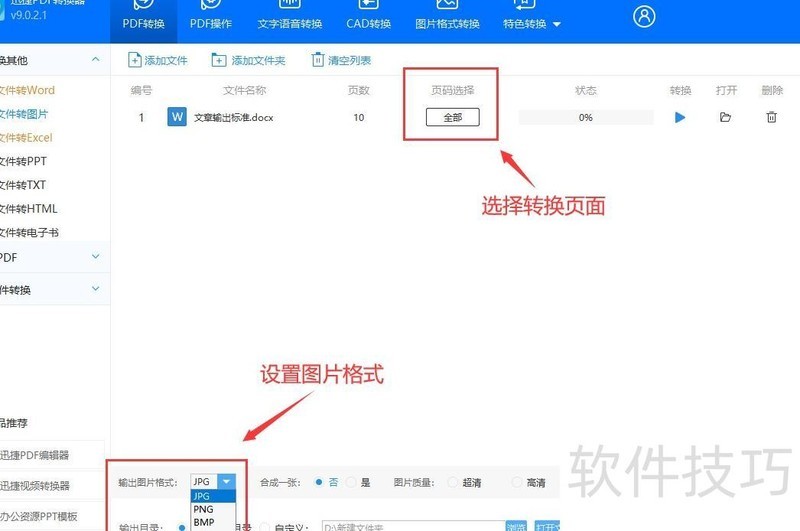
Task: Click the 0% progress bar
Action: click(586, 117)
